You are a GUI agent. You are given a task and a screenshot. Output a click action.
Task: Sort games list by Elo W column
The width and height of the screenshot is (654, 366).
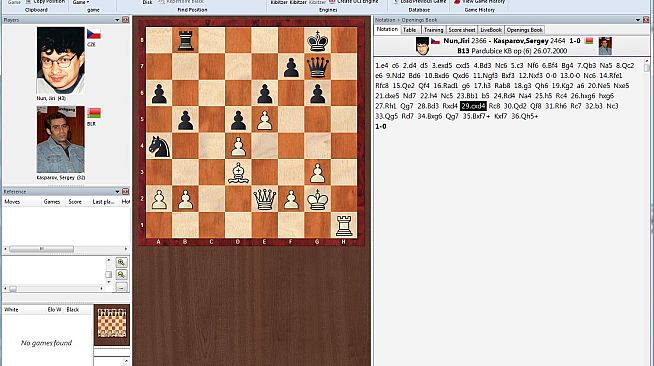click(54, 310)
